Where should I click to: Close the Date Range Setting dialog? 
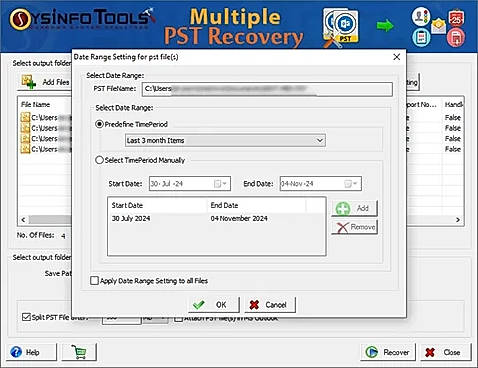click(x=396, y=57)
